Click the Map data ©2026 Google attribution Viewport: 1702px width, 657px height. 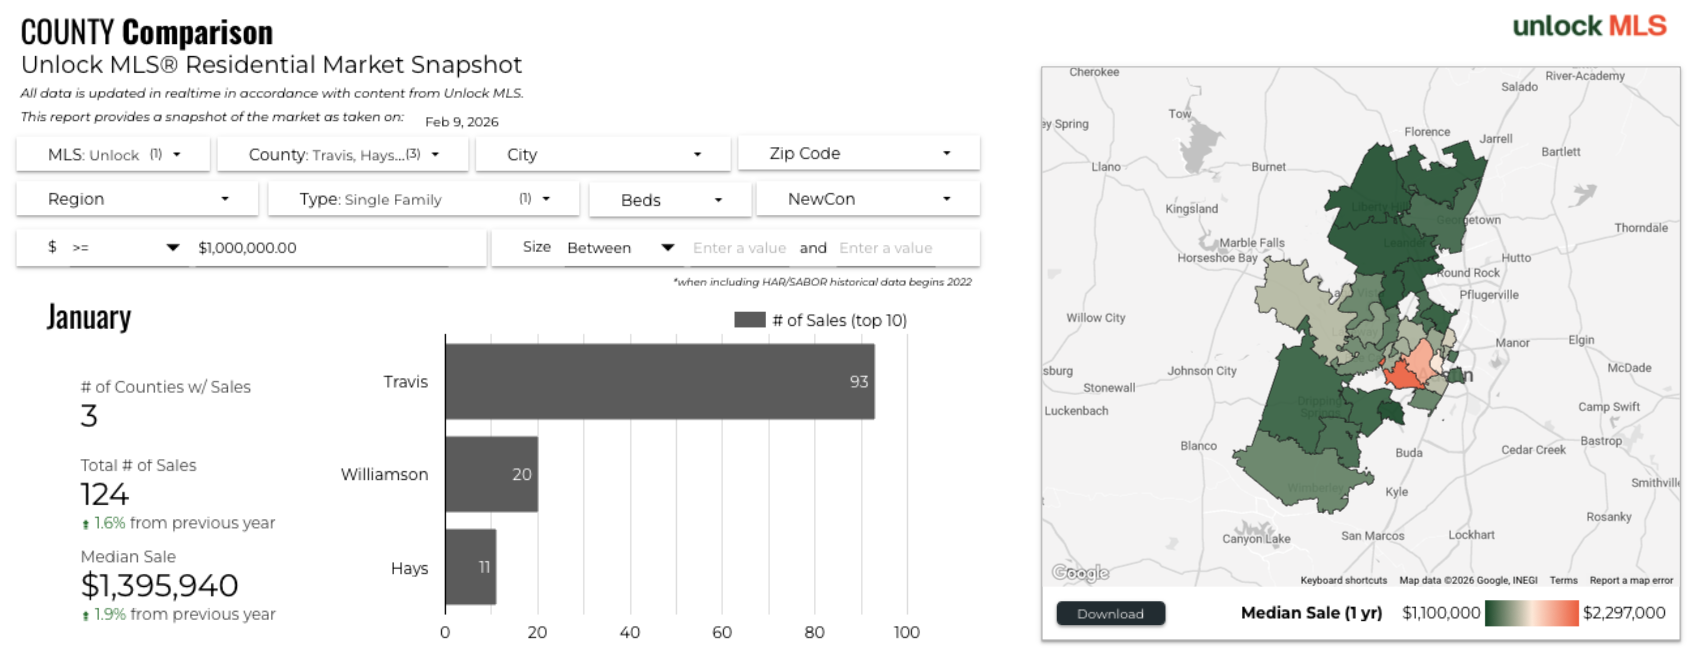pos(1468,580)
